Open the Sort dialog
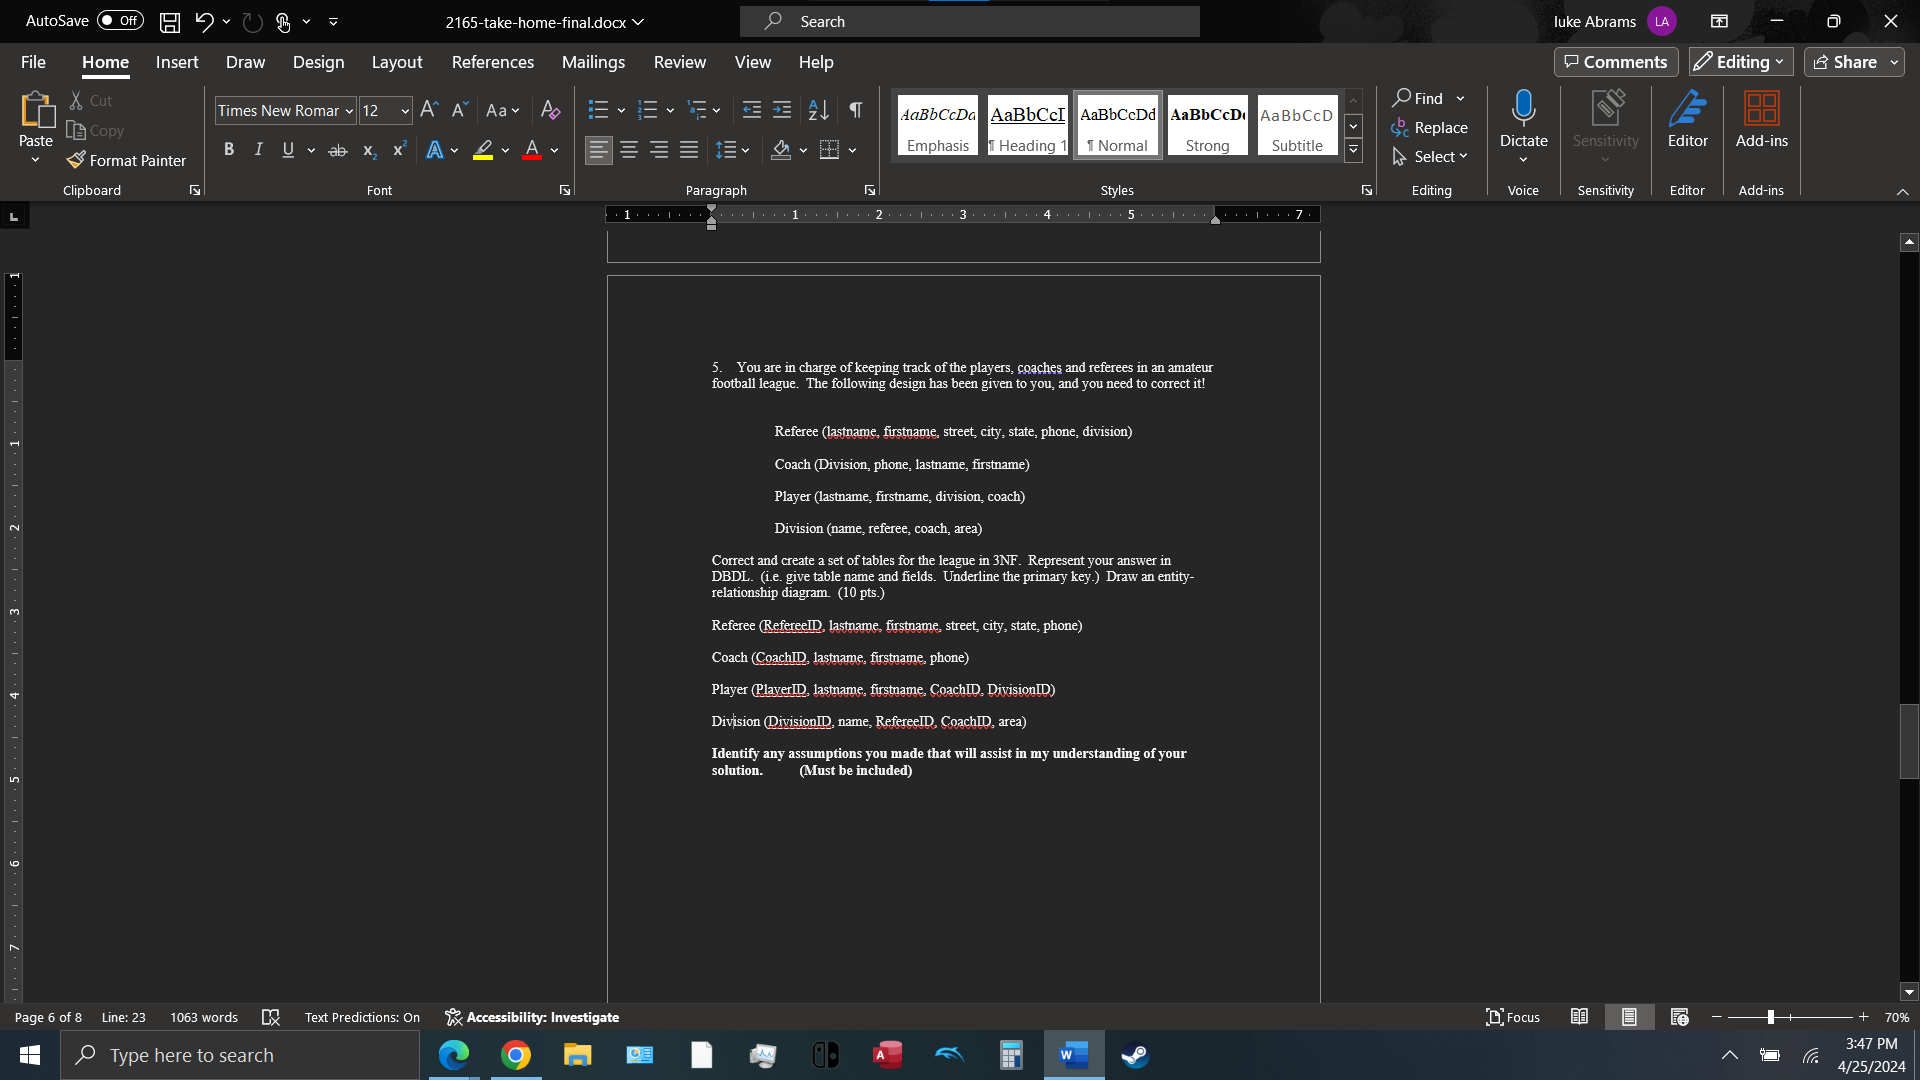This screenshot has width=1920, height=1080. pyautogui.click(x=818, y=110)
